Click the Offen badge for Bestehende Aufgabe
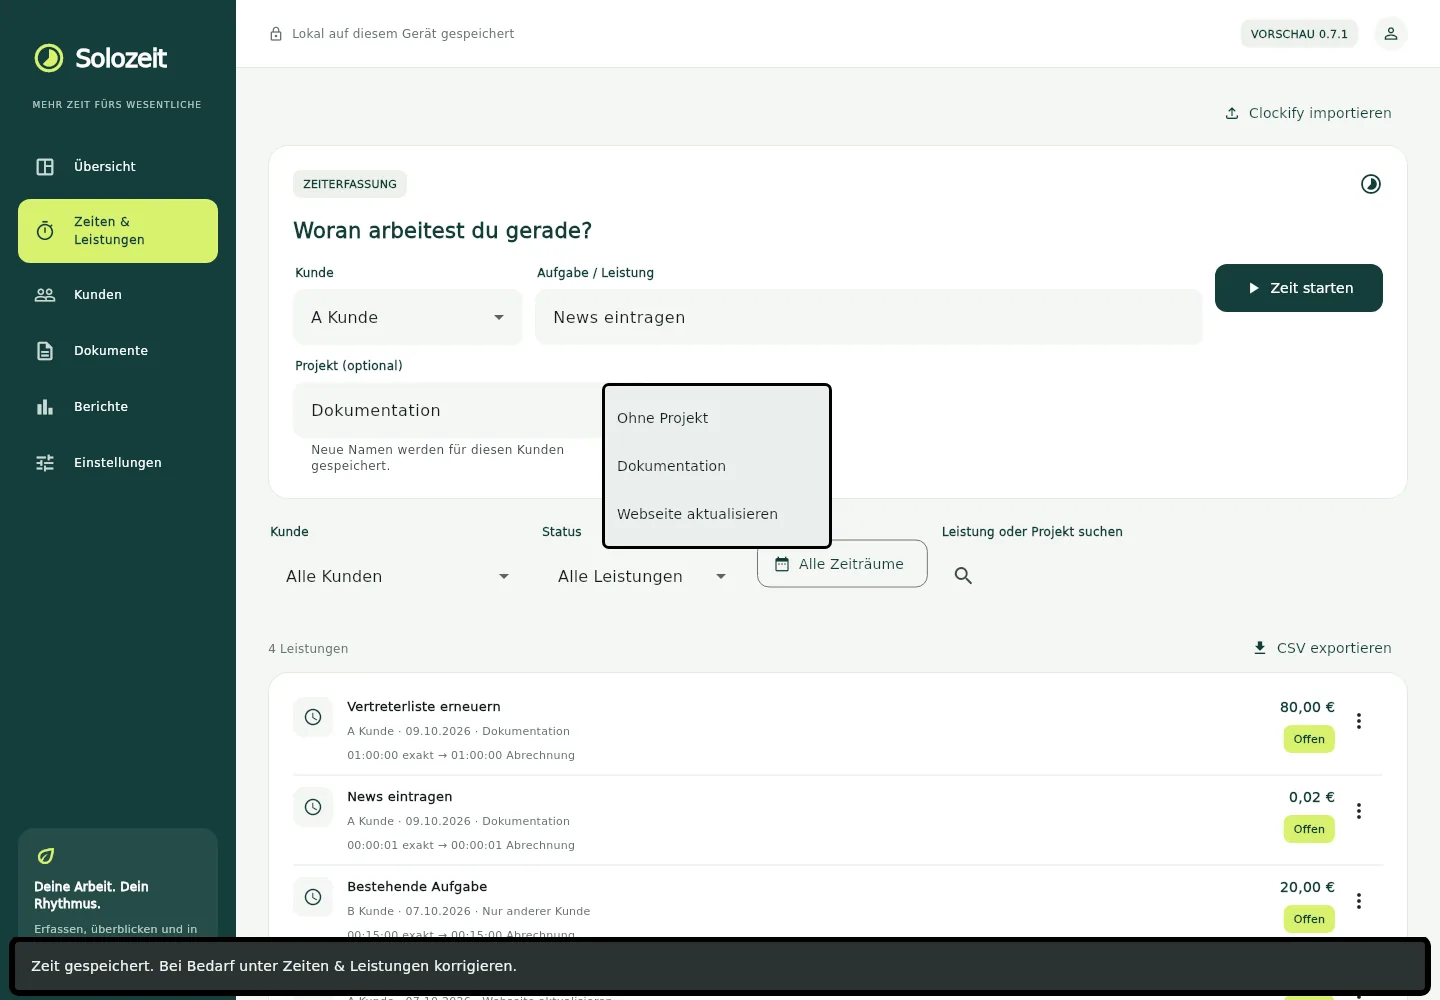Screen dimensions: 1440x1000 pyautogui.click(x=1309, y=919)
